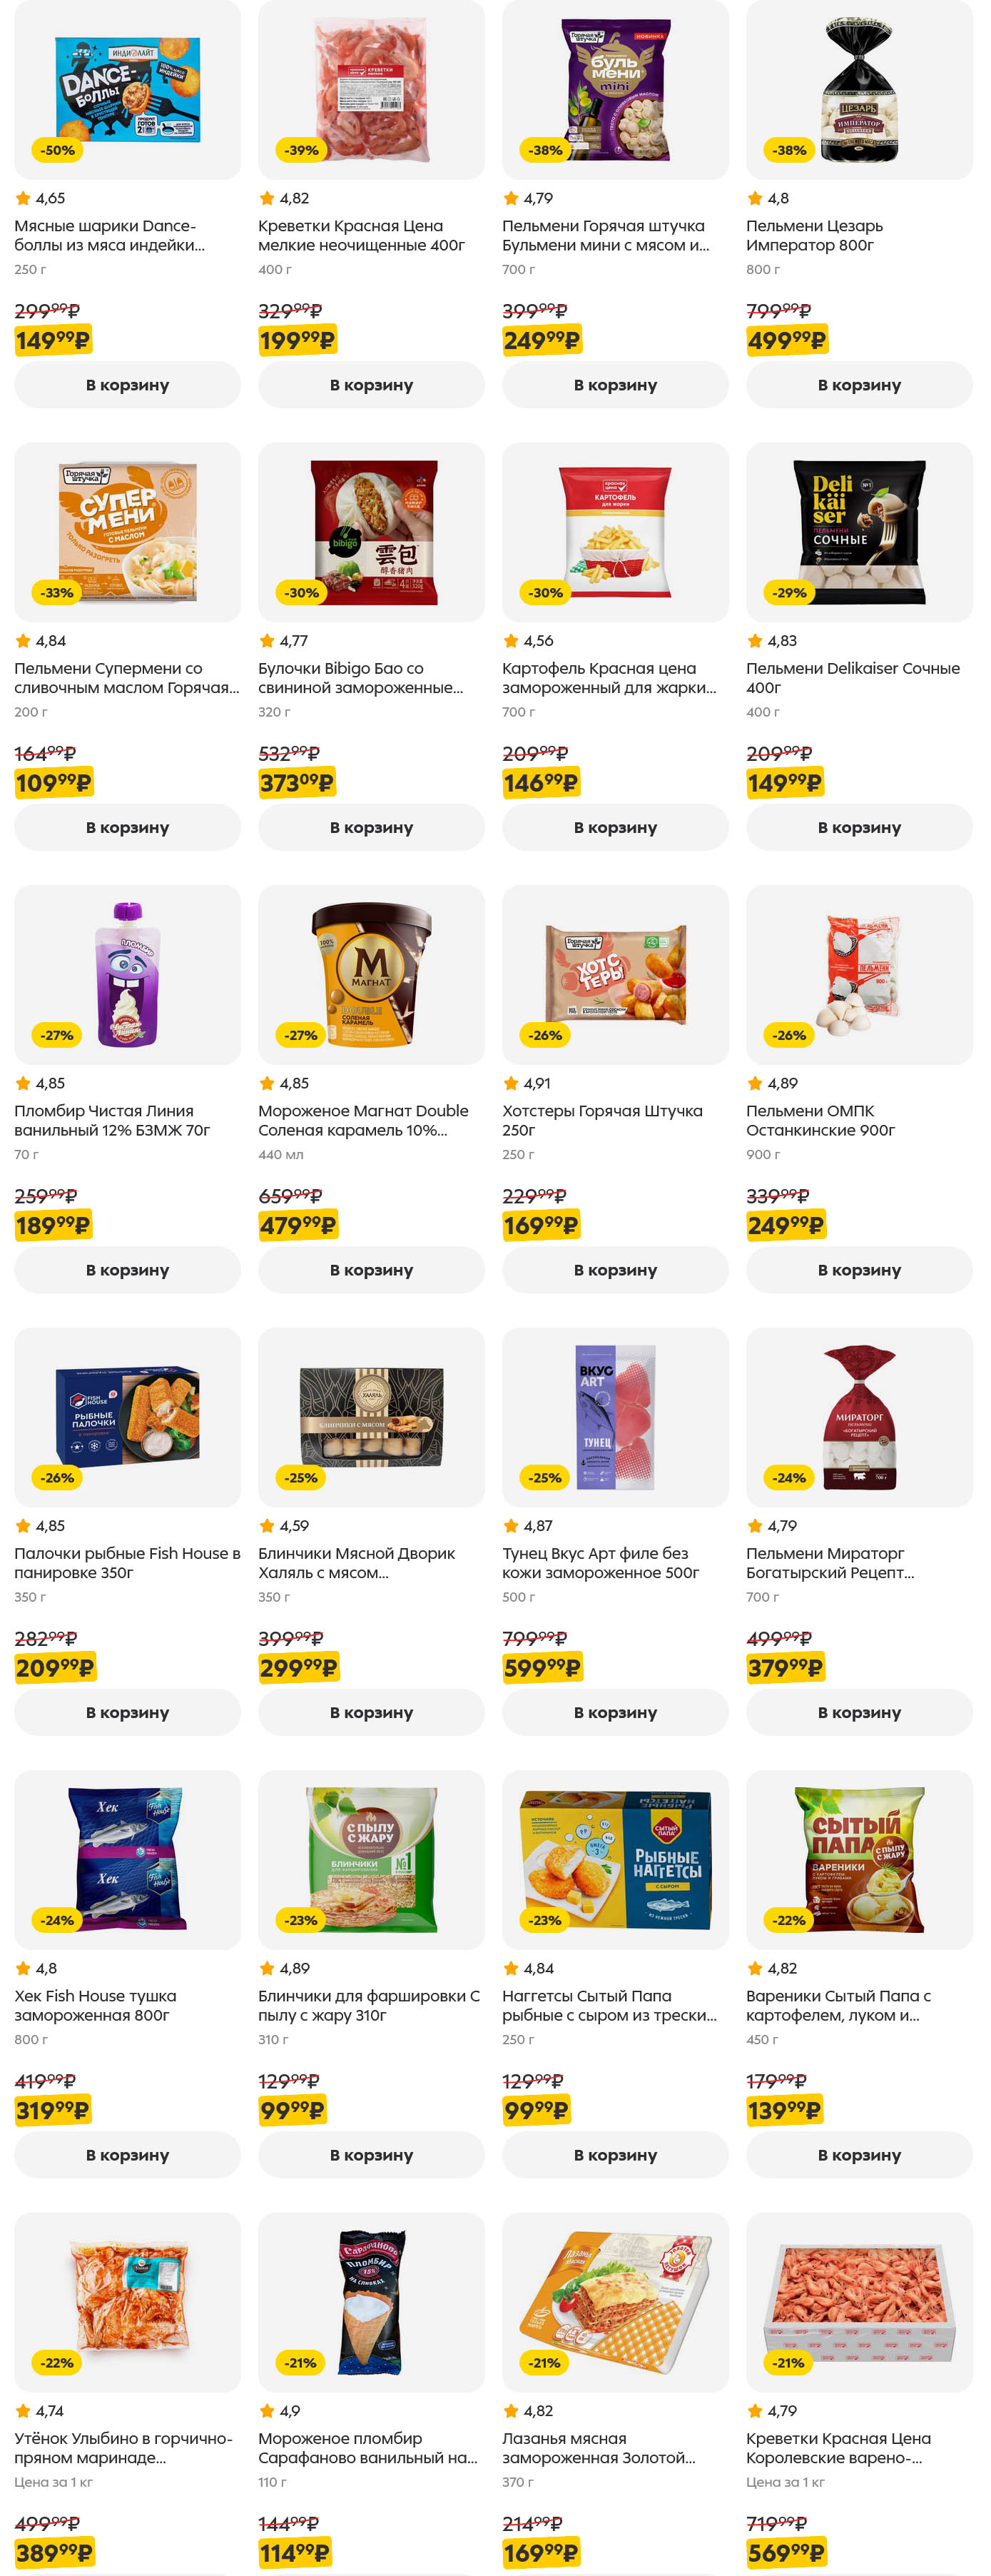The width and height of the screenshot is (991, 2576).
Task: Open Пельмени Супермени product title link
Action: coord(126,678)
